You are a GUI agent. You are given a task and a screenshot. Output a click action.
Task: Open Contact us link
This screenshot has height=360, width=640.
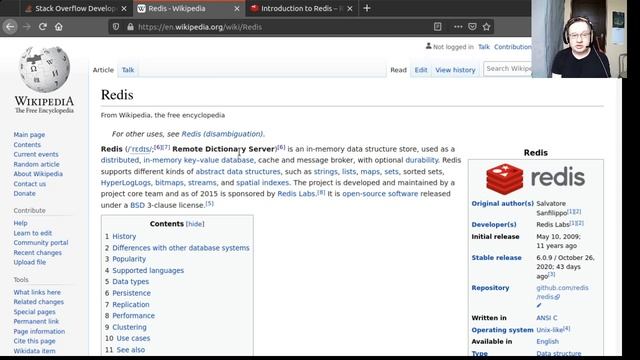tap(29, 184)
